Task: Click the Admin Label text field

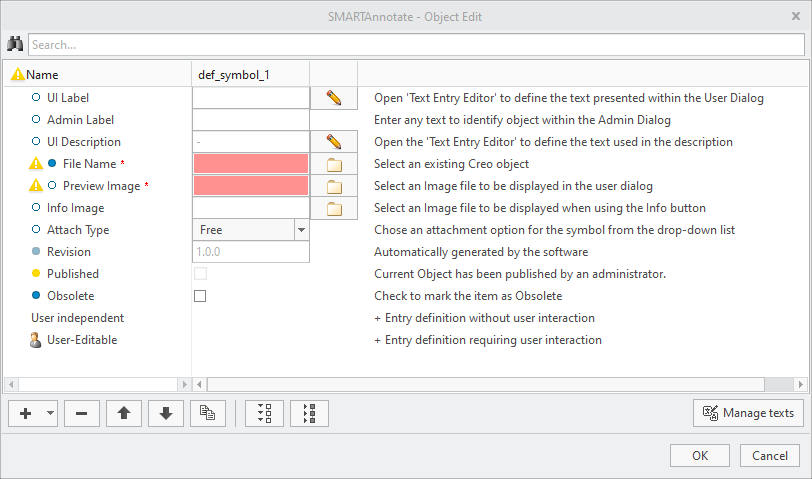Action: coord(251,120)
